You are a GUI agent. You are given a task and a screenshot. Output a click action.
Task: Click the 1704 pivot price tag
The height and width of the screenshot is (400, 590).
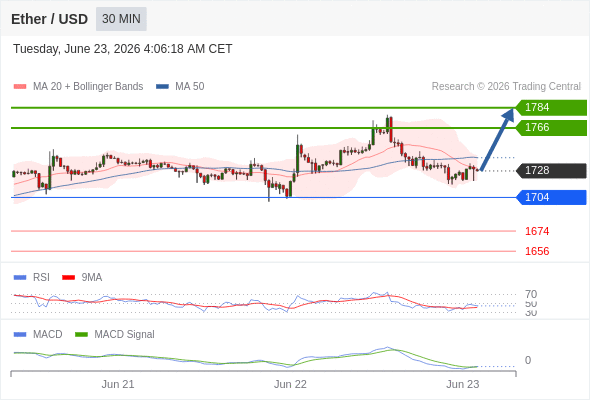tap(551, 197)
